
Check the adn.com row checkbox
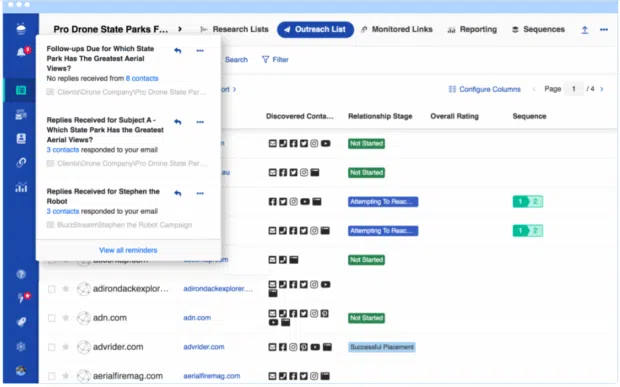[51, 318]
